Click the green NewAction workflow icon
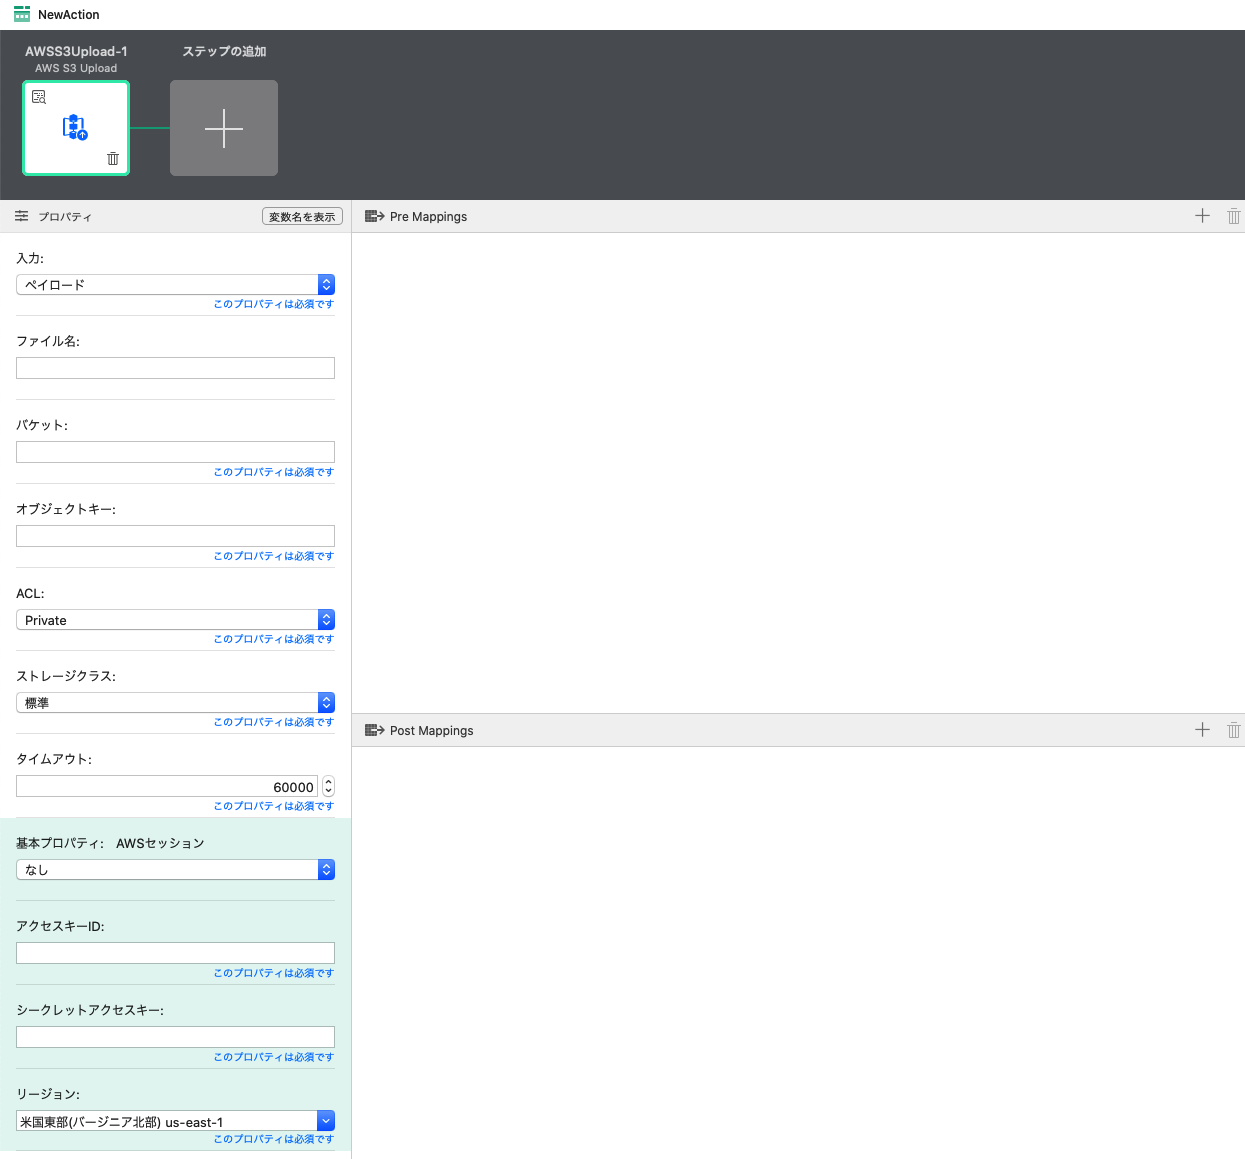1245x1159 pixels. (20, 14)
